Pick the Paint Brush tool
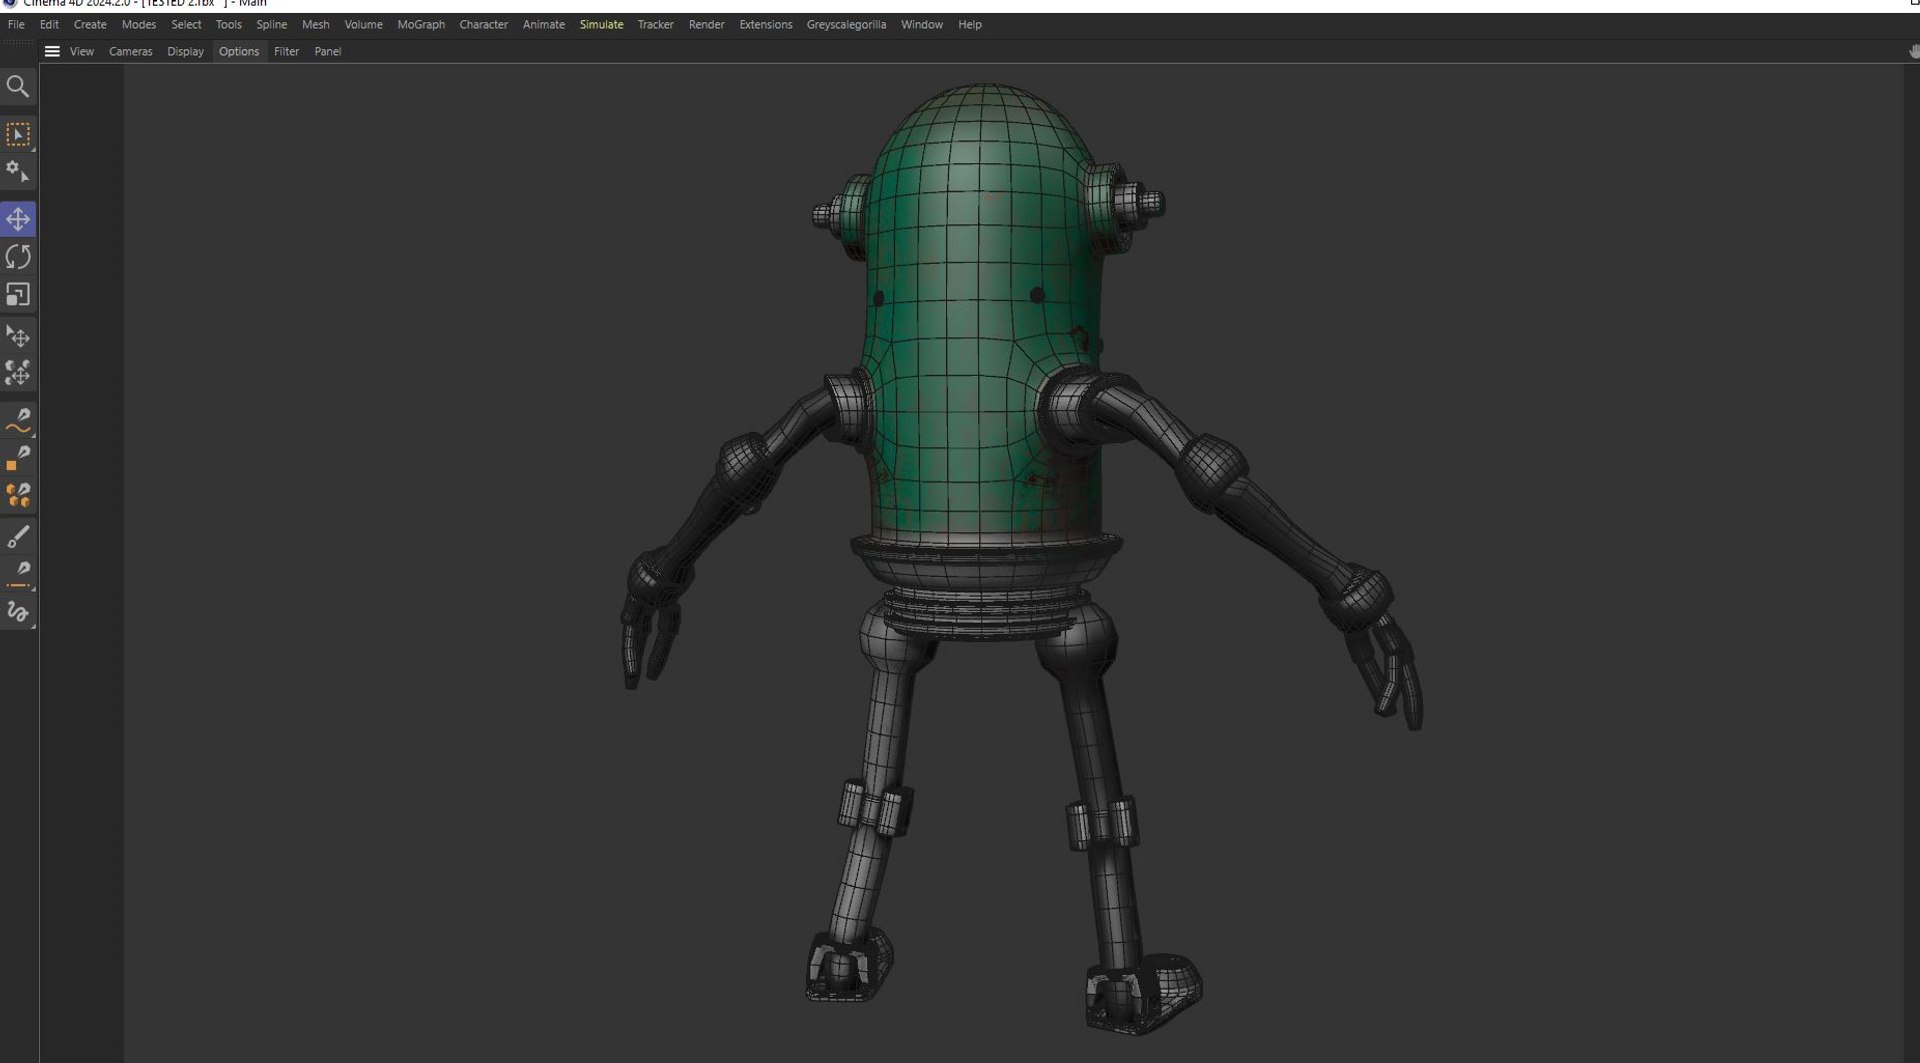Image resolution: width=1920 pixels, height=1063 pixels. [18, 537]
